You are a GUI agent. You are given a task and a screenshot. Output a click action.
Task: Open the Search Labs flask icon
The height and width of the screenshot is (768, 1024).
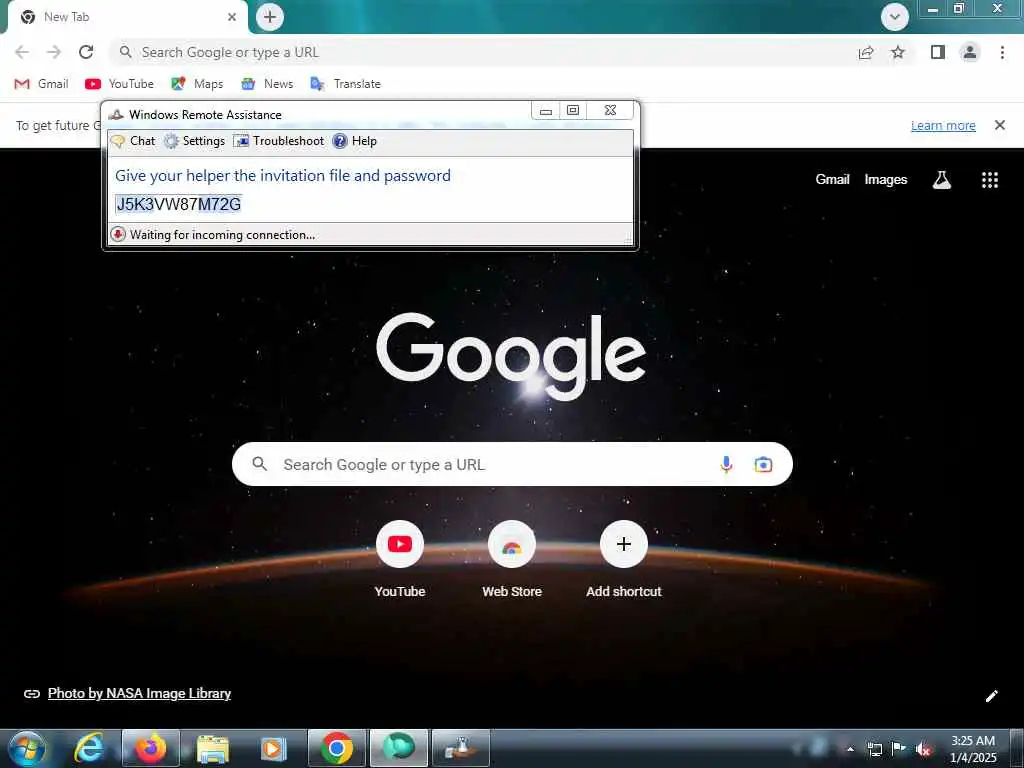(941, 180)
